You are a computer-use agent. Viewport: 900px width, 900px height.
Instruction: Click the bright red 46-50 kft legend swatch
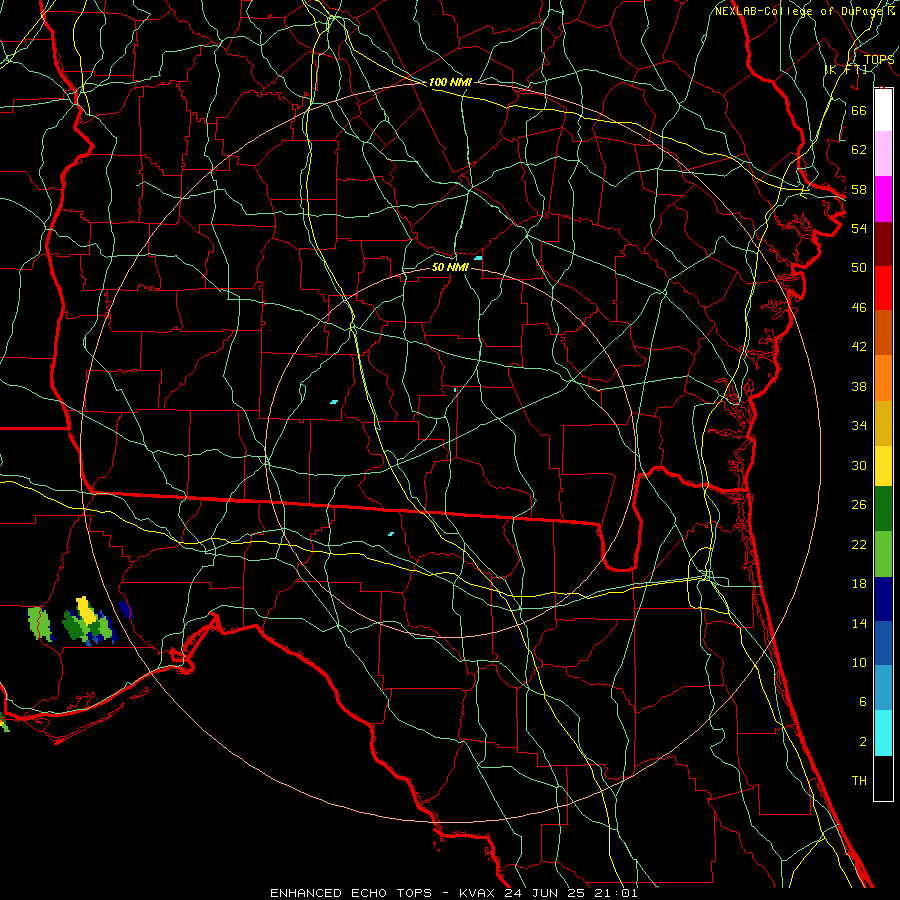(x=883, y=288)
